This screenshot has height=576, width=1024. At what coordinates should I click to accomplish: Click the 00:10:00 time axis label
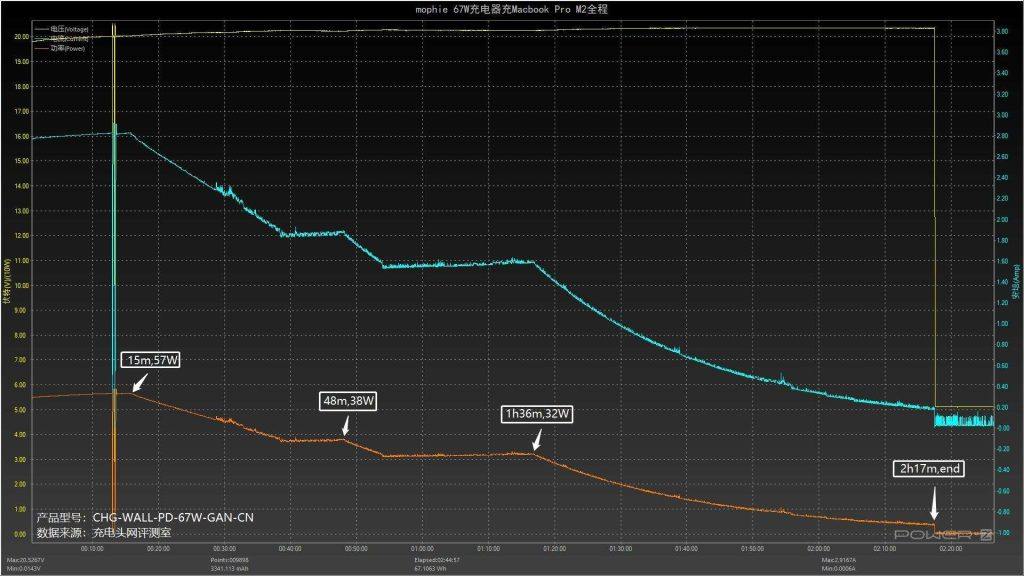(92, 549)
